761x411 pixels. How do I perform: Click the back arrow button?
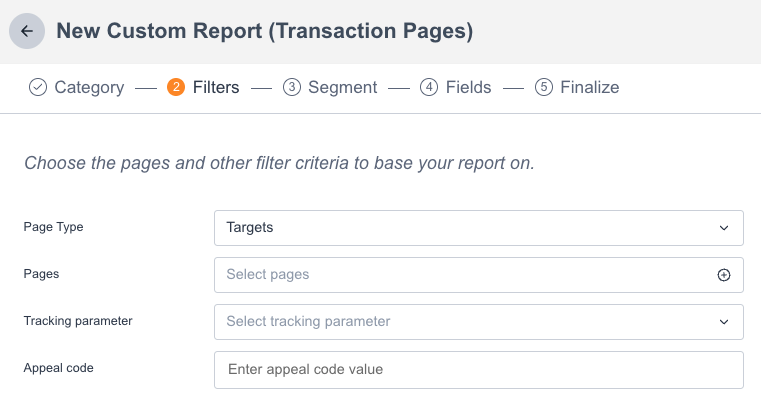[27, 31]
